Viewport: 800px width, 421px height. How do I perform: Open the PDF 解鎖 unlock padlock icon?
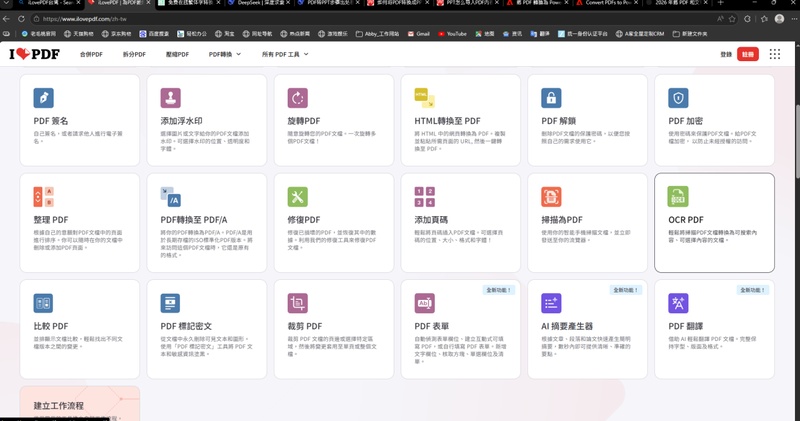pyautogui.click(x=552, y=98)
